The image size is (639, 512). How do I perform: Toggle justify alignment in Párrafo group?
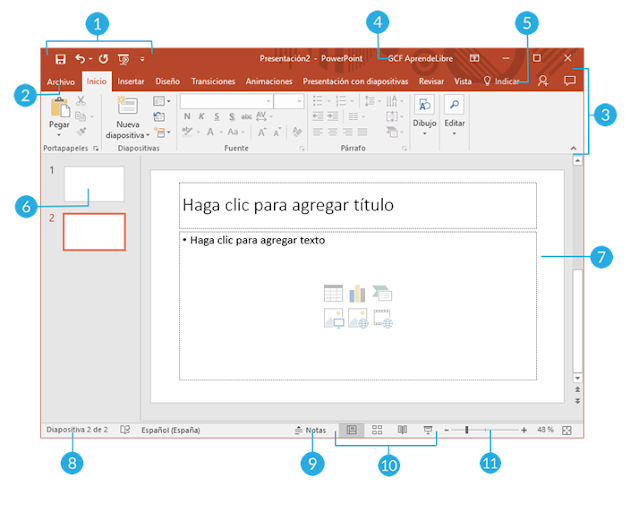(x=362, y=132)
